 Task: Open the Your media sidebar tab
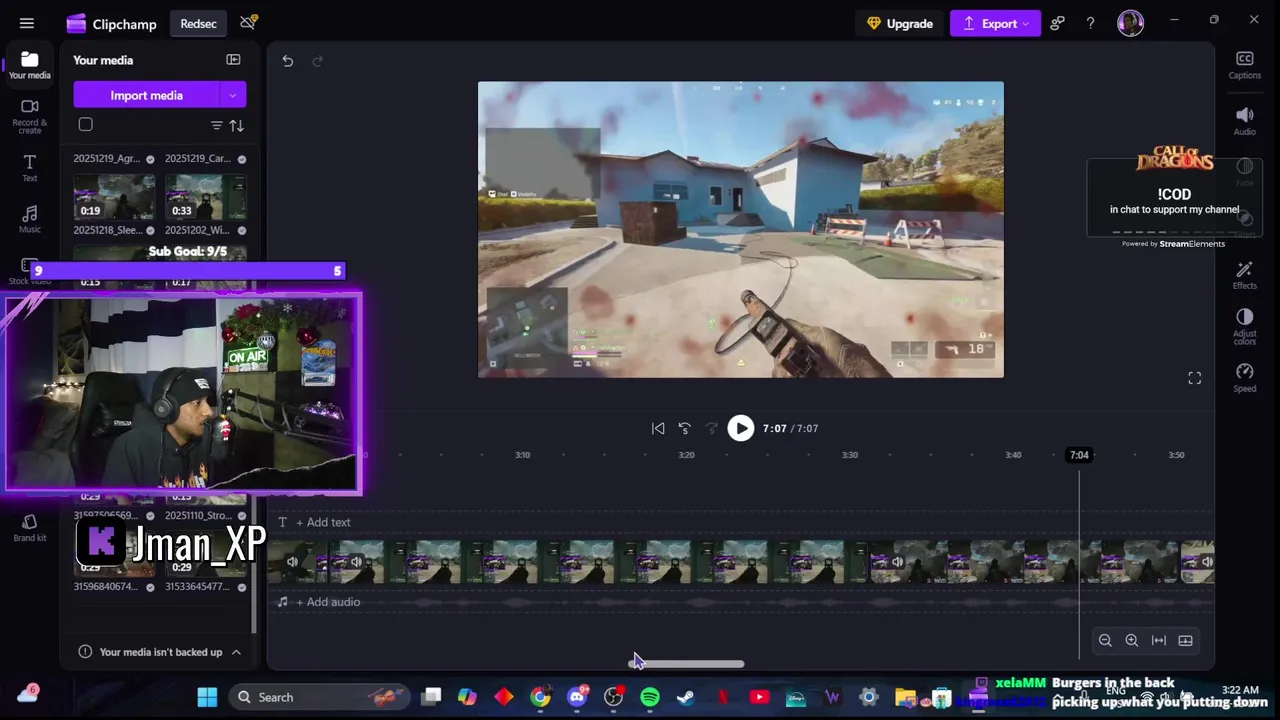click(x=30, y=65)
